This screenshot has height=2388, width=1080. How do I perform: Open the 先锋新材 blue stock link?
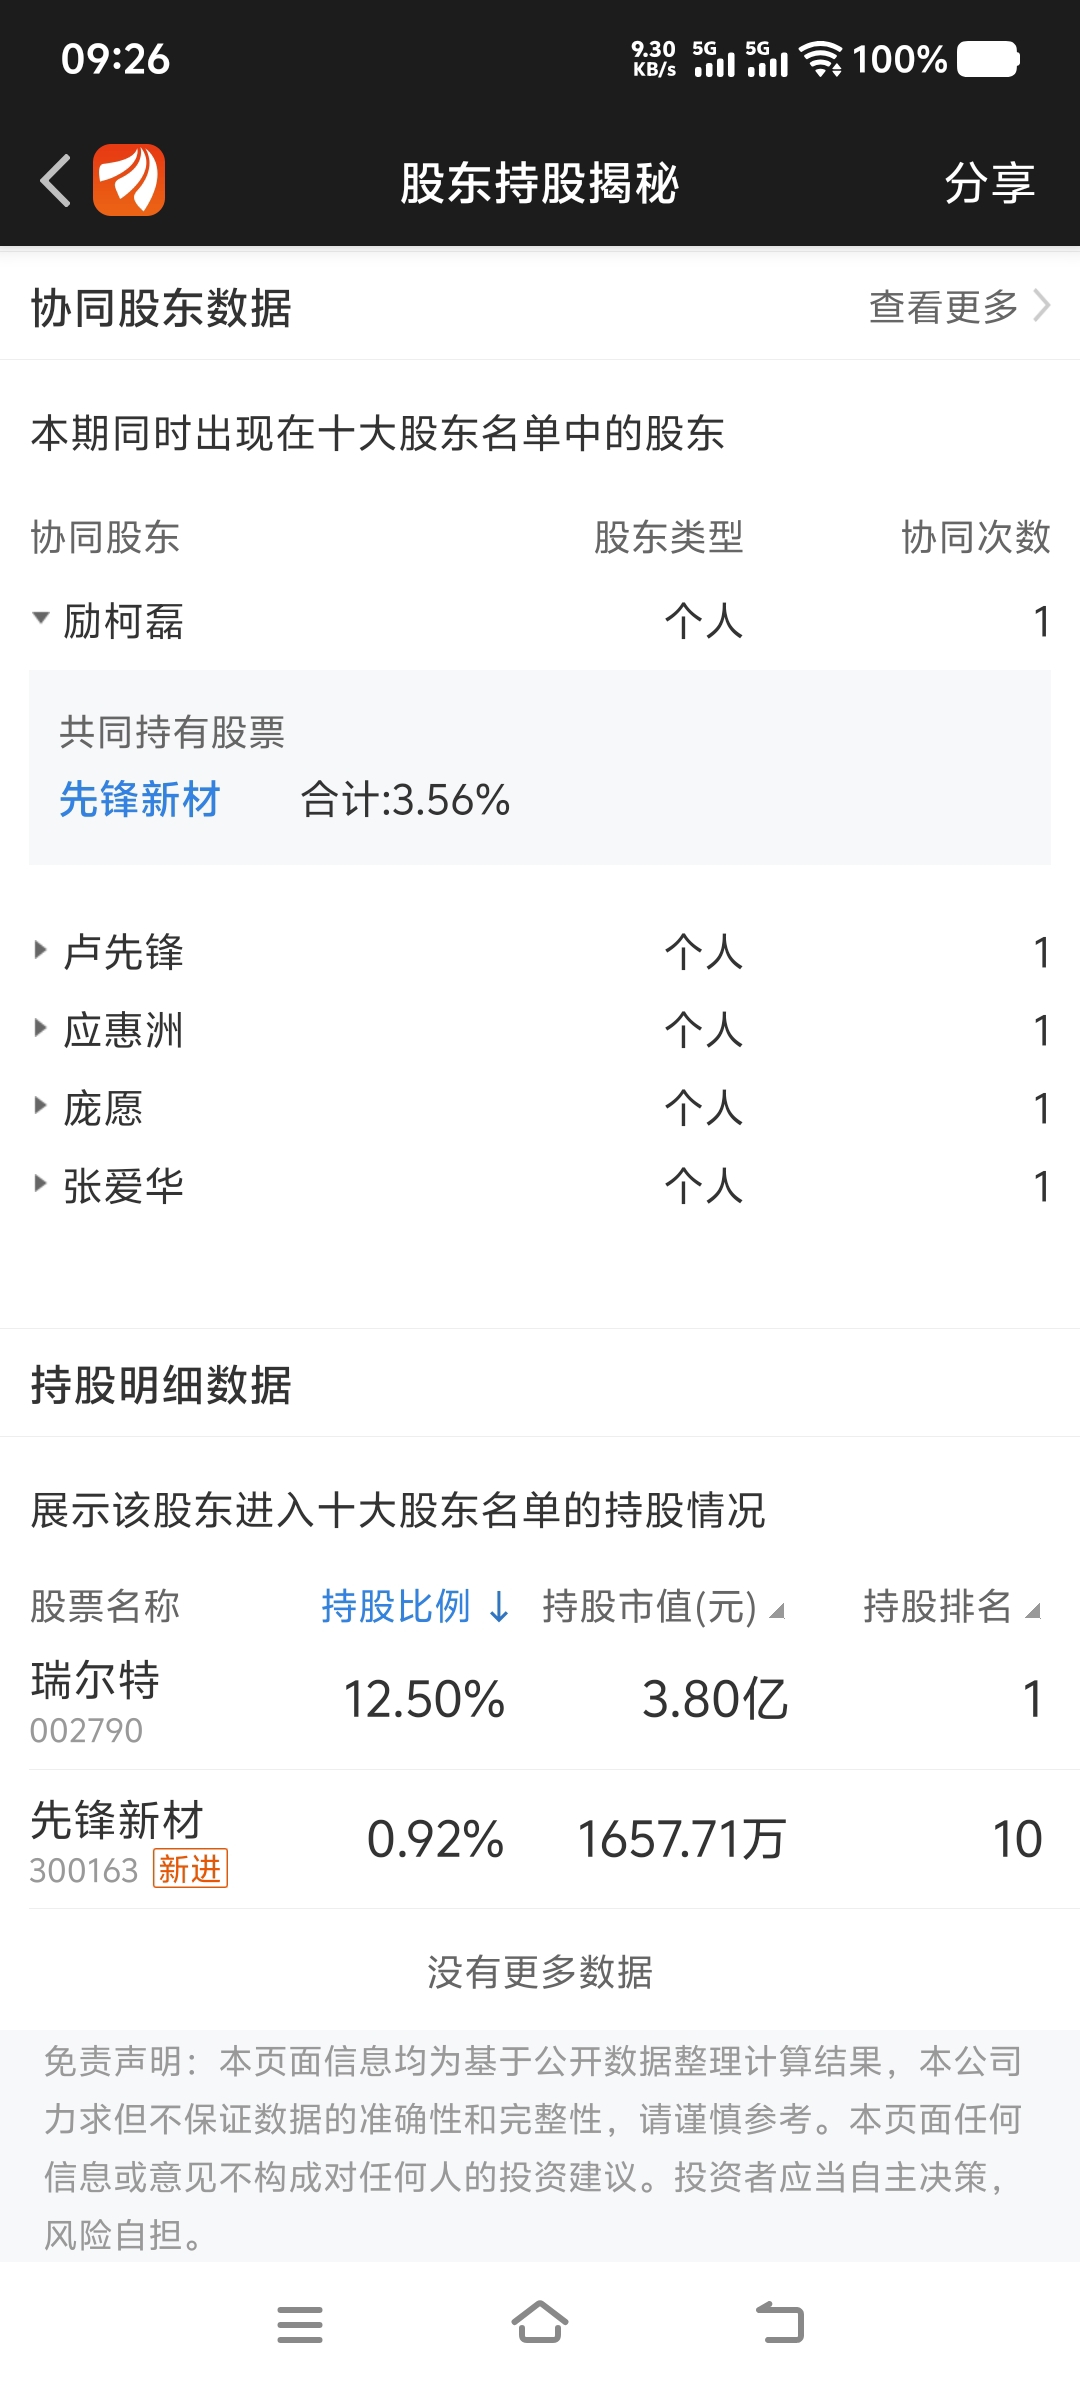pyautogui.click(x=139, y=800)
